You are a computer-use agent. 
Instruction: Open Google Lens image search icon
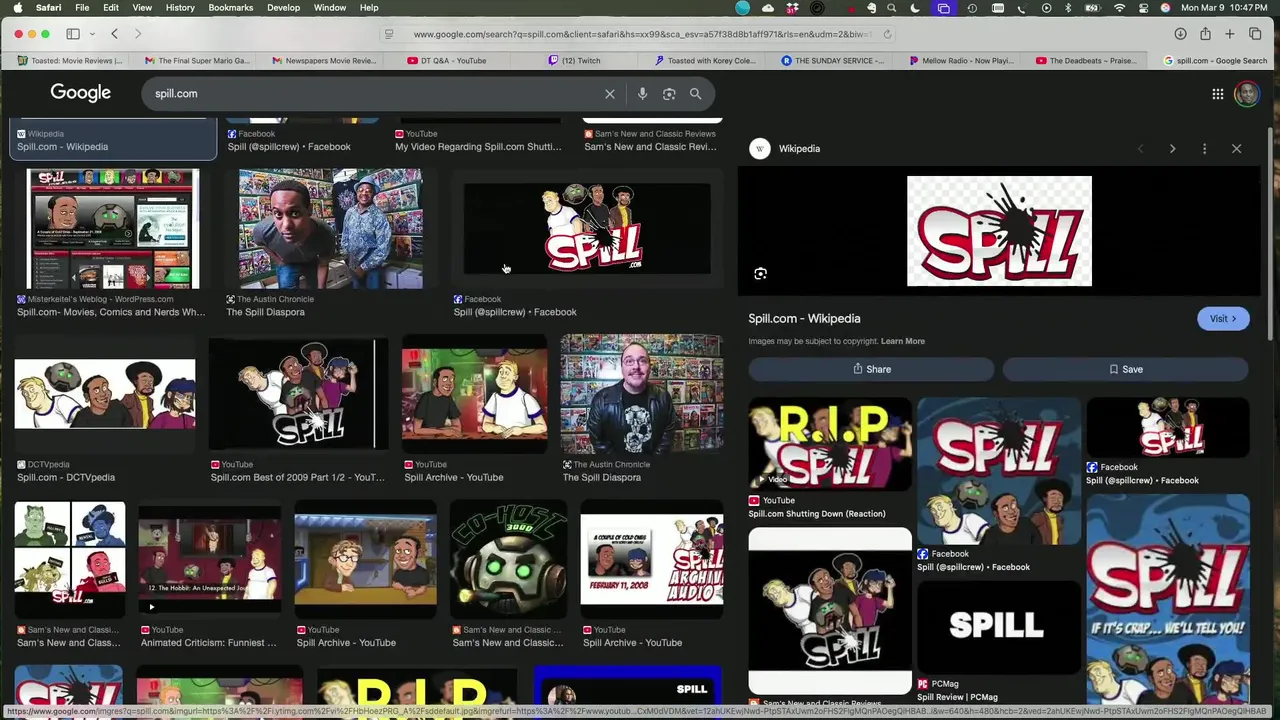click(669, 94)
